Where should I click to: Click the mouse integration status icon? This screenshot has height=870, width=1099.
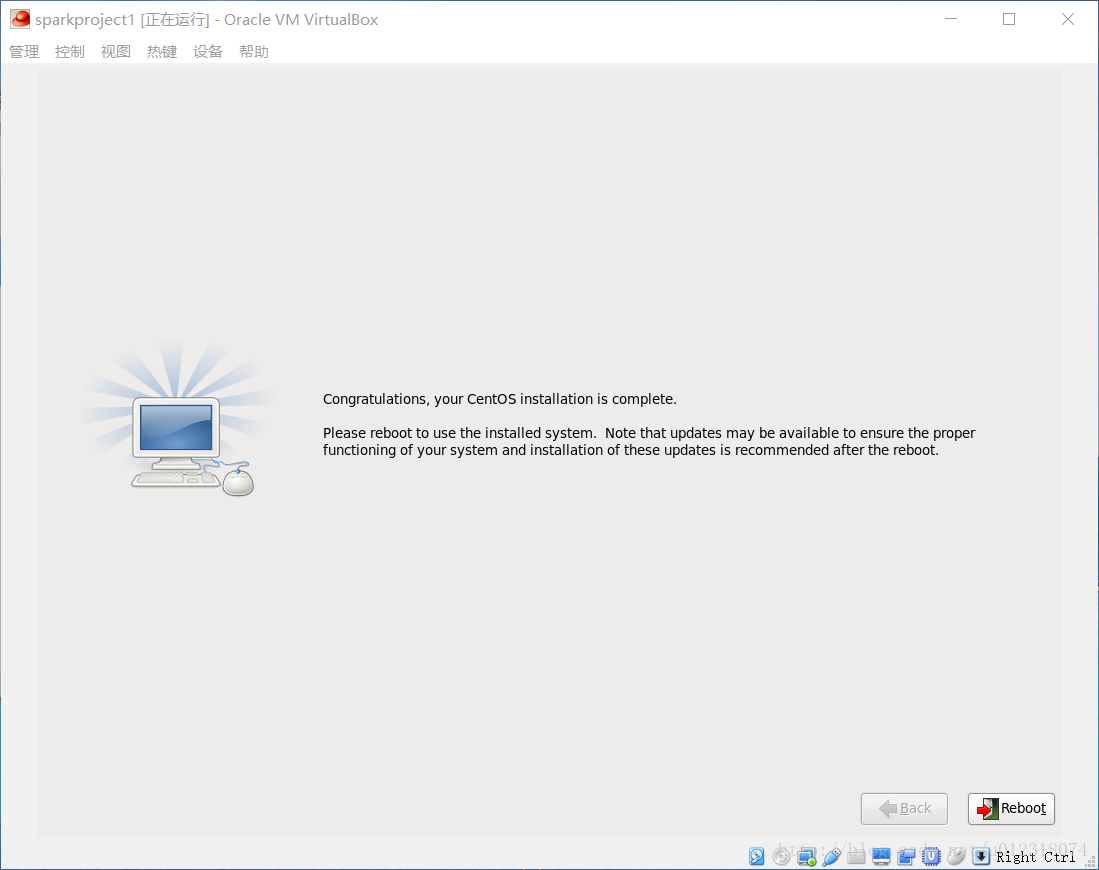956,856
